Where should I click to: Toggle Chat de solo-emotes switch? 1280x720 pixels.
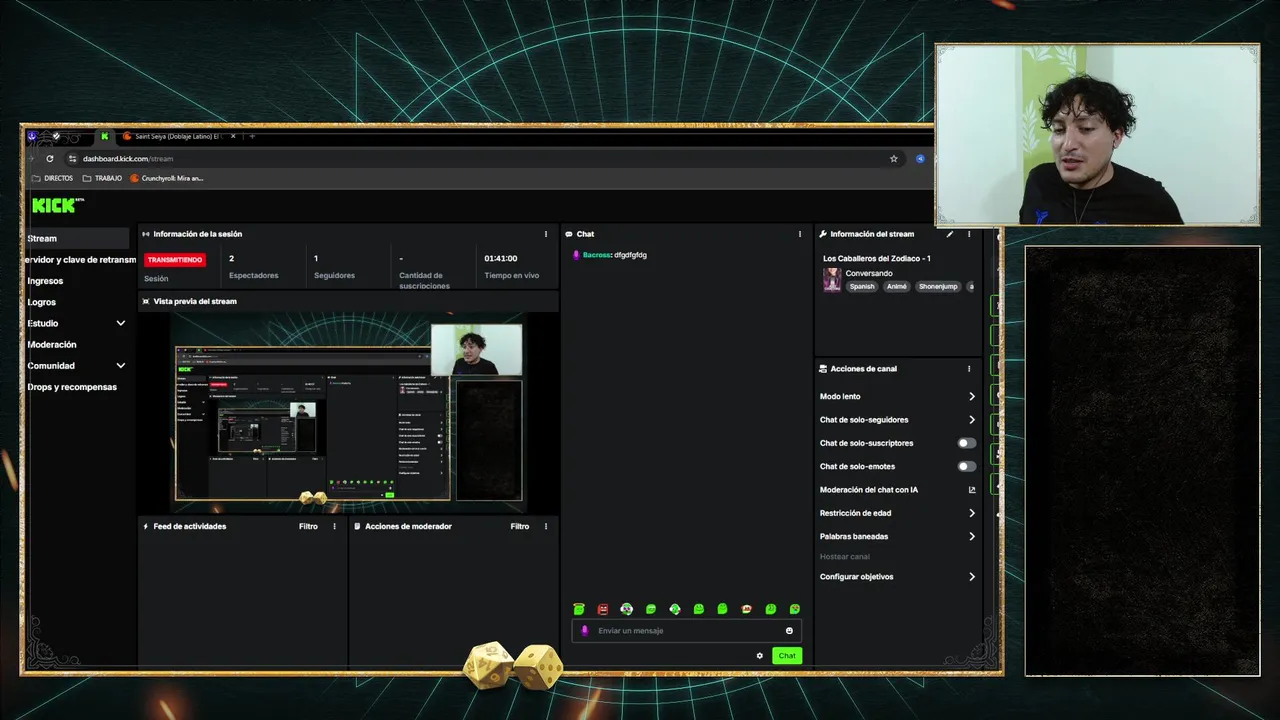tap(967, 466)
